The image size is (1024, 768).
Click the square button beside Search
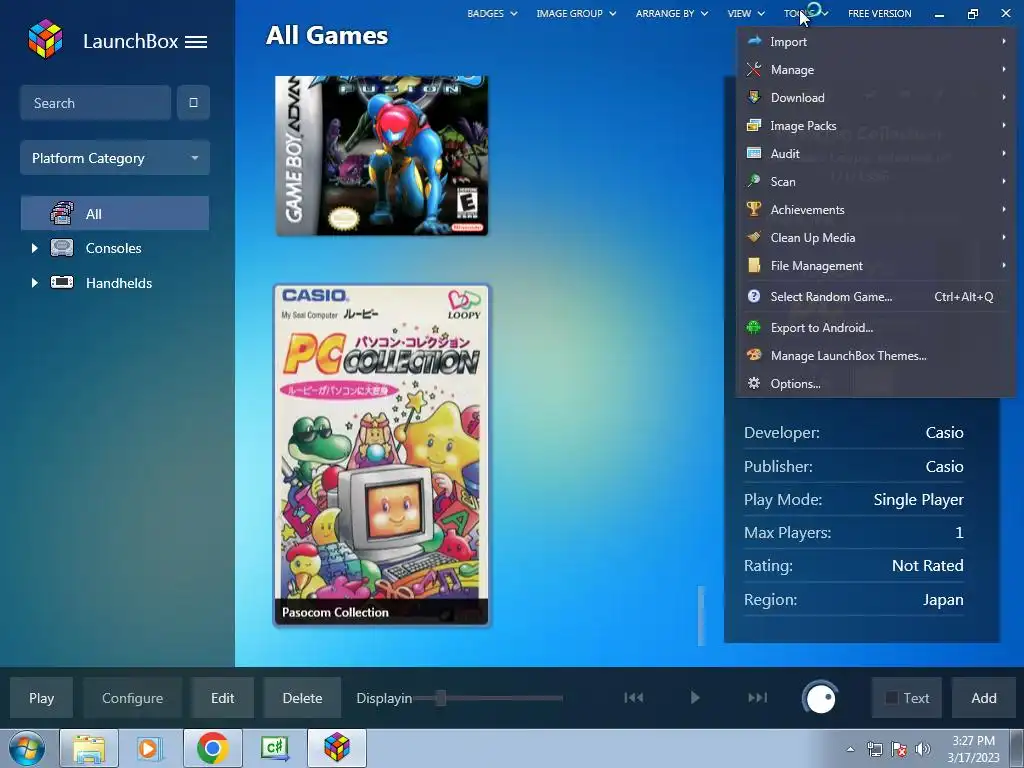193,103
